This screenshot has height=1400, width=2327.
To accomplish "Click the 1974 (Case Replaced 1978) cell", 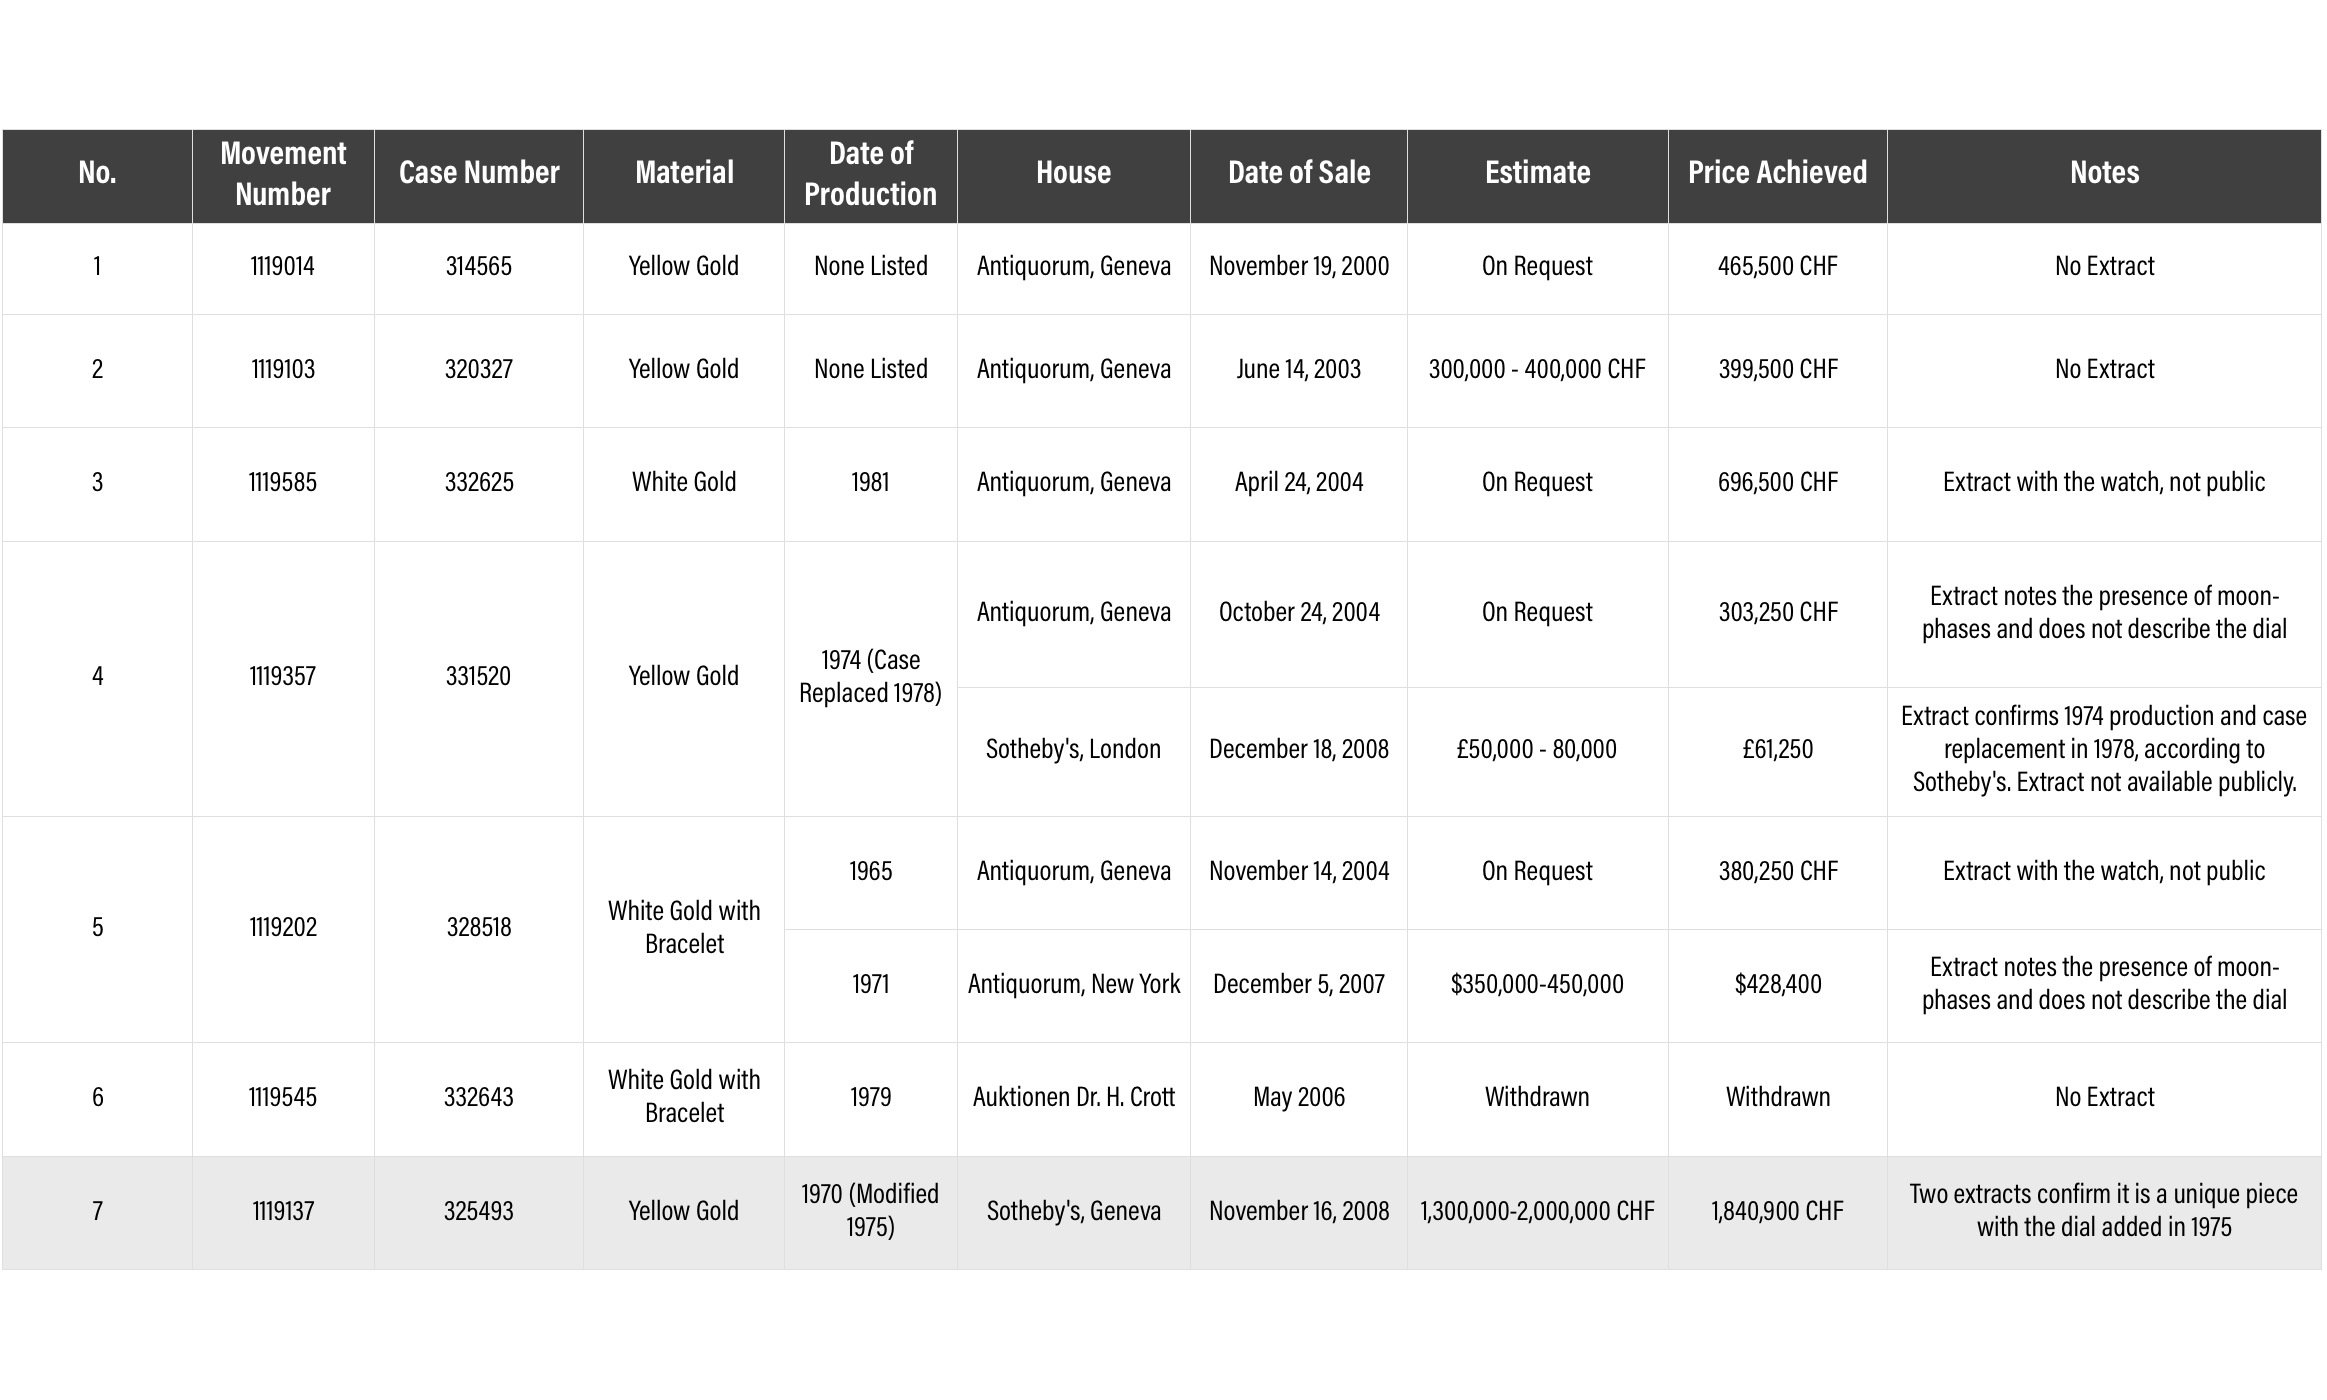I will point(870,677).
